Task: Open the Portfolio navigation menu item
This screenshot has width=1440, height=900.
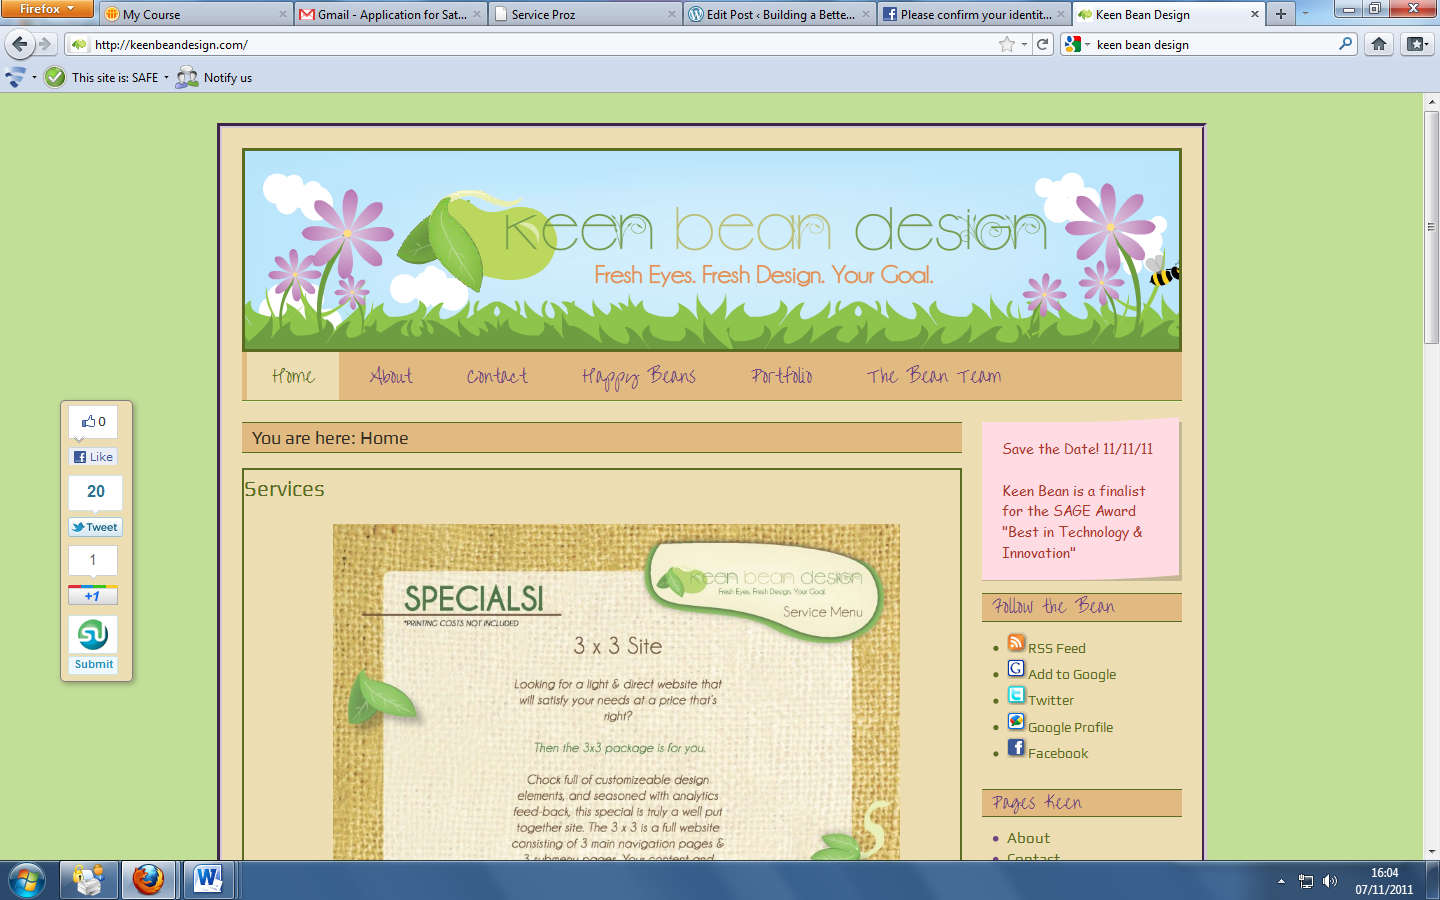Action: point(782,376)
